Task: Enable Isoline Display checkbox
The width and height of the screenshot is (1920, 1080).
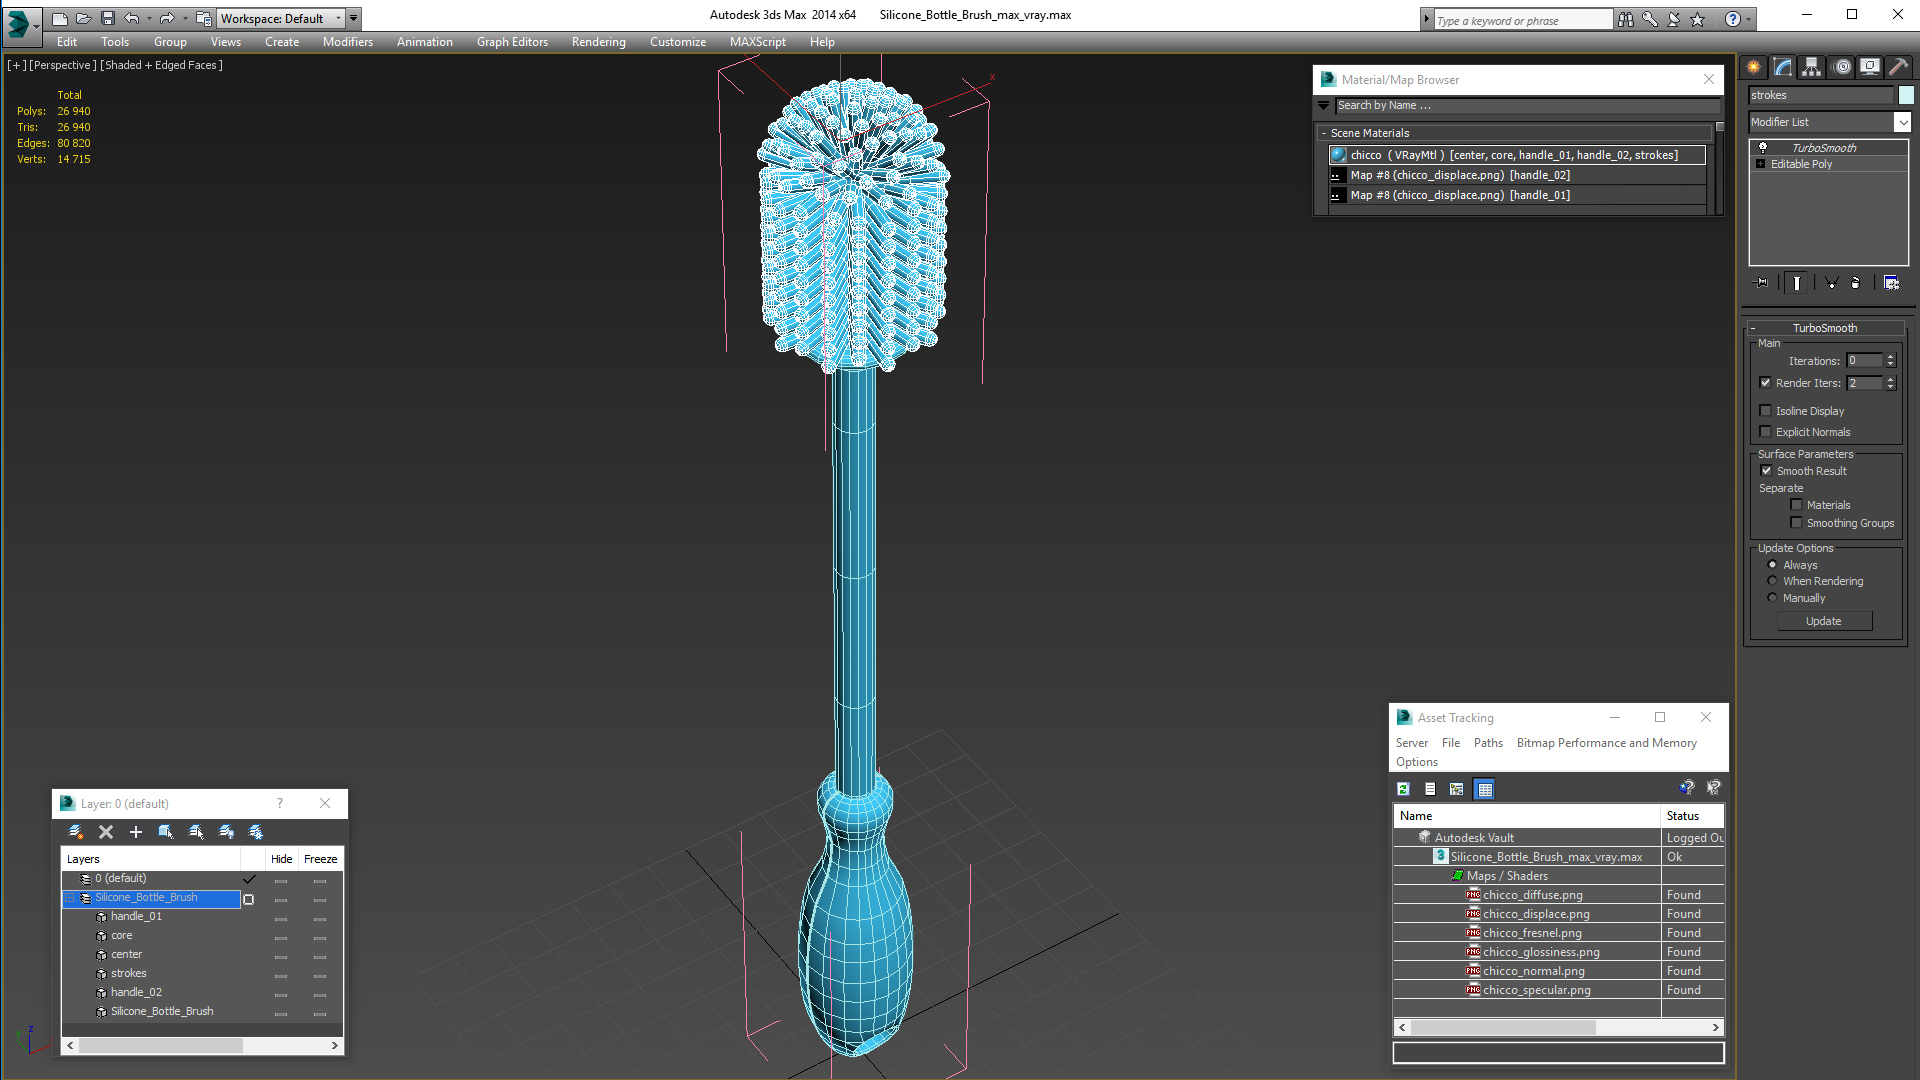Action: click(1766, 411)
